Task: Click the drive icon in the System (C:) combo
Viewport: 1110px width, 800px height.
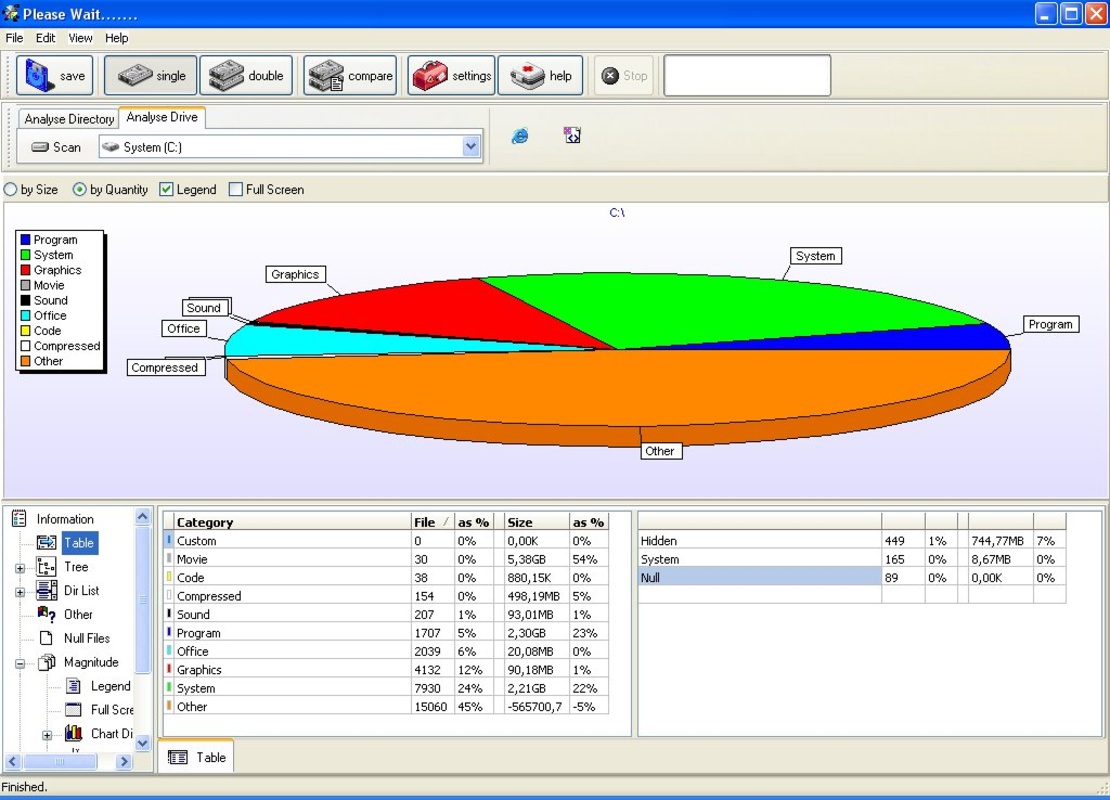Action: click(110, 147)
